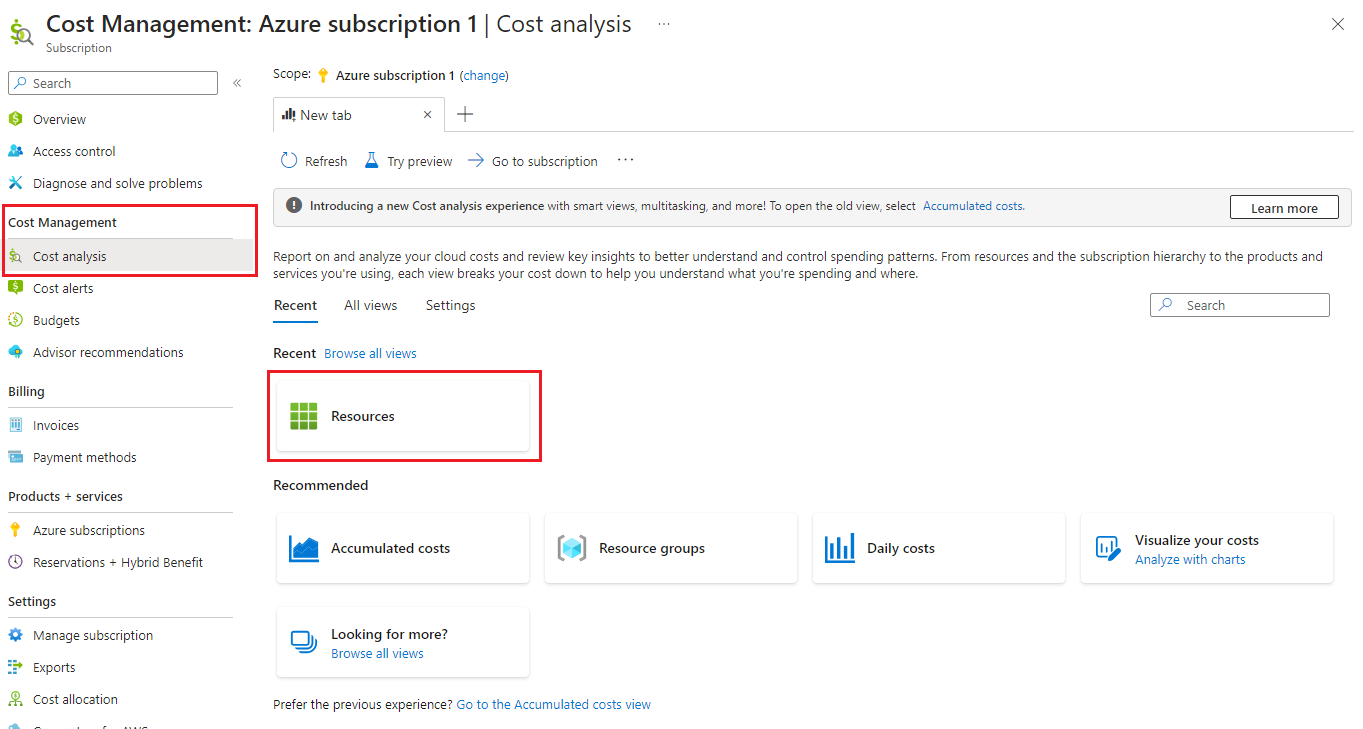The image size is (1363, 729).
Task: Click the Try preview flask icon
Action: click(371, 161)
